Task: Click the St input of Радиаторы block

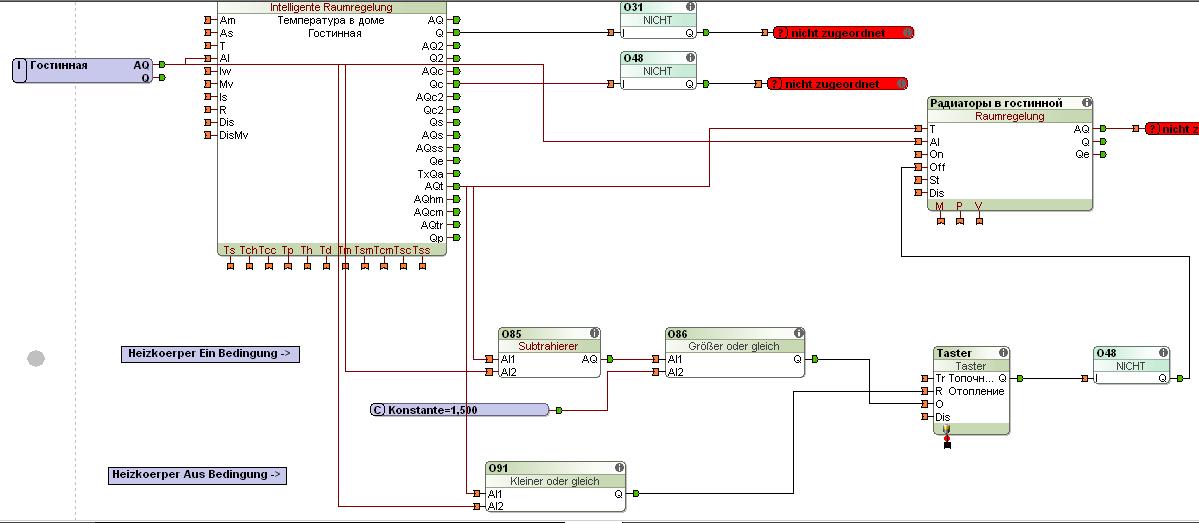Action: 918,180
